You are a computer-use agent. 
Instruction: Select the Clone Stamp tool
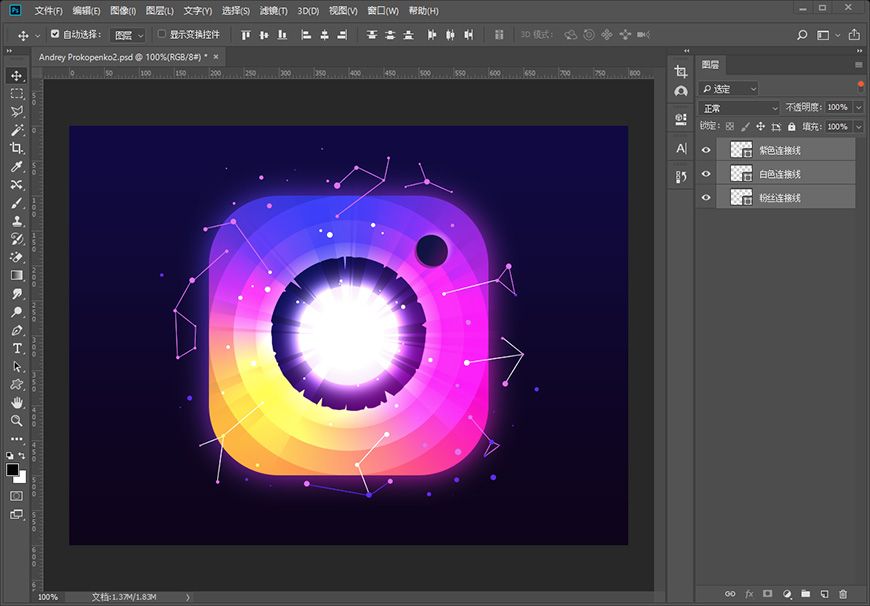[x=17, y=220]
